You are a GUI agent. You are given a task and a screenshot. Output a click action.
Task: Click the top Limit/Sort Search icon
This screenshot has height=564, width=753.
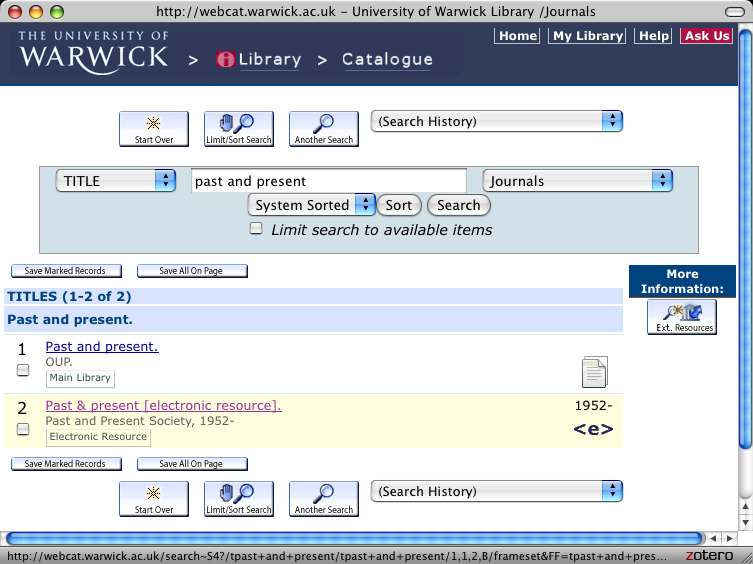coord(238,128)
